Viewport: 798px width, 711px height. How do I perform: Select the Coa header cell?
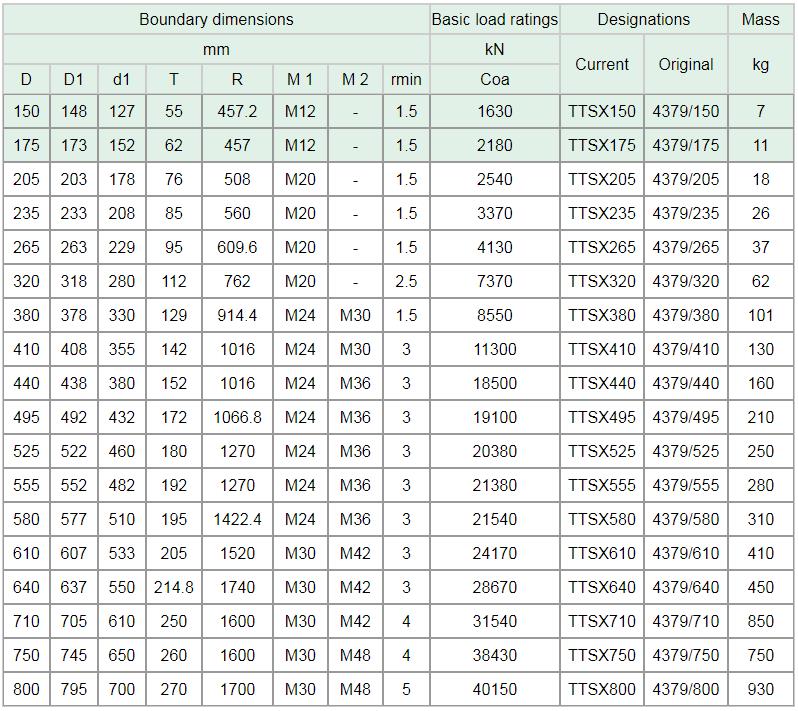pyautogui.click(x=494, y=79)
